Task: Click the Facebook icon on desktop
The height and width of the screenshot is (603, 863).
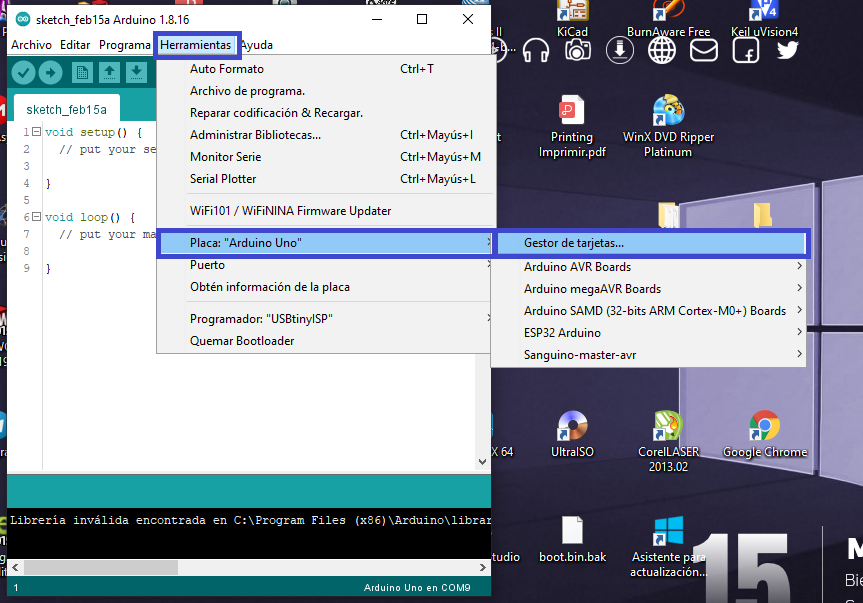Action: [746, 51]
